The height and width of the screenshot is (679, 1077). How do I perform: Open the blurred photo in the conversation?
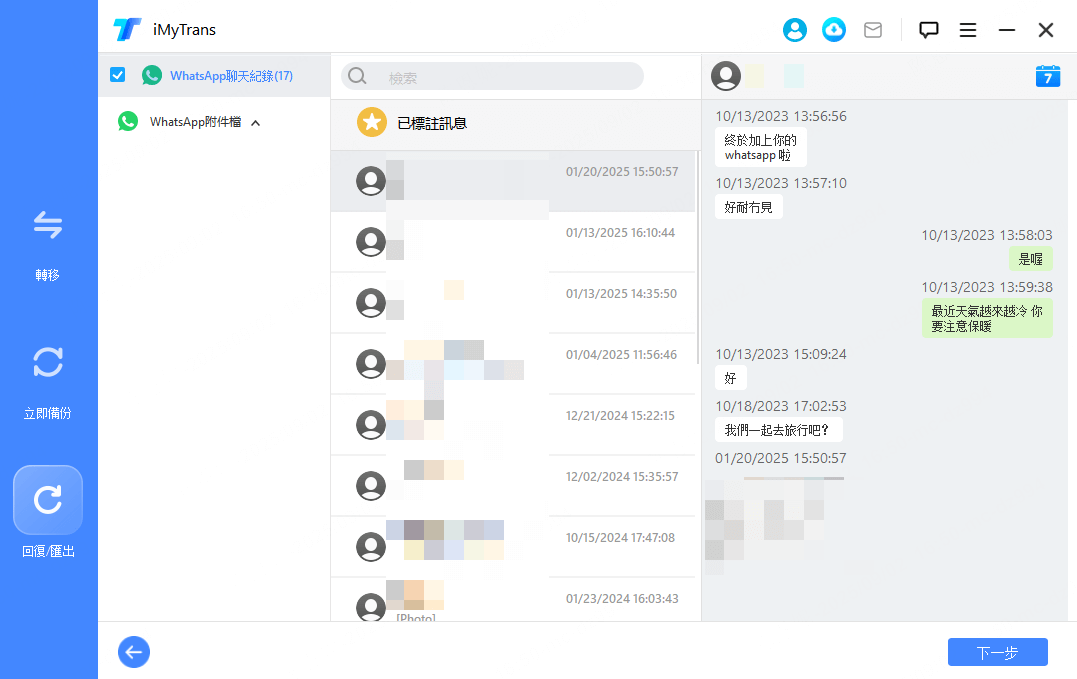774,526
